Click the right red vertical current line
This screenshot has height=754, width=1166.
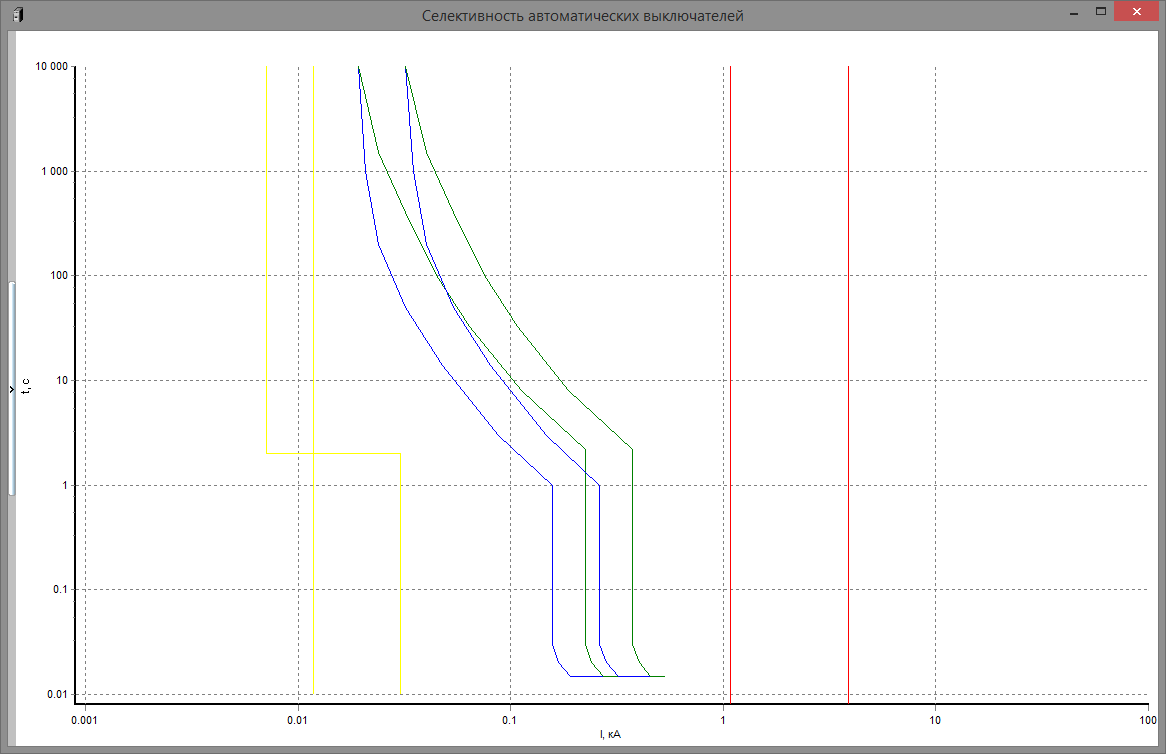coord(848,384)
